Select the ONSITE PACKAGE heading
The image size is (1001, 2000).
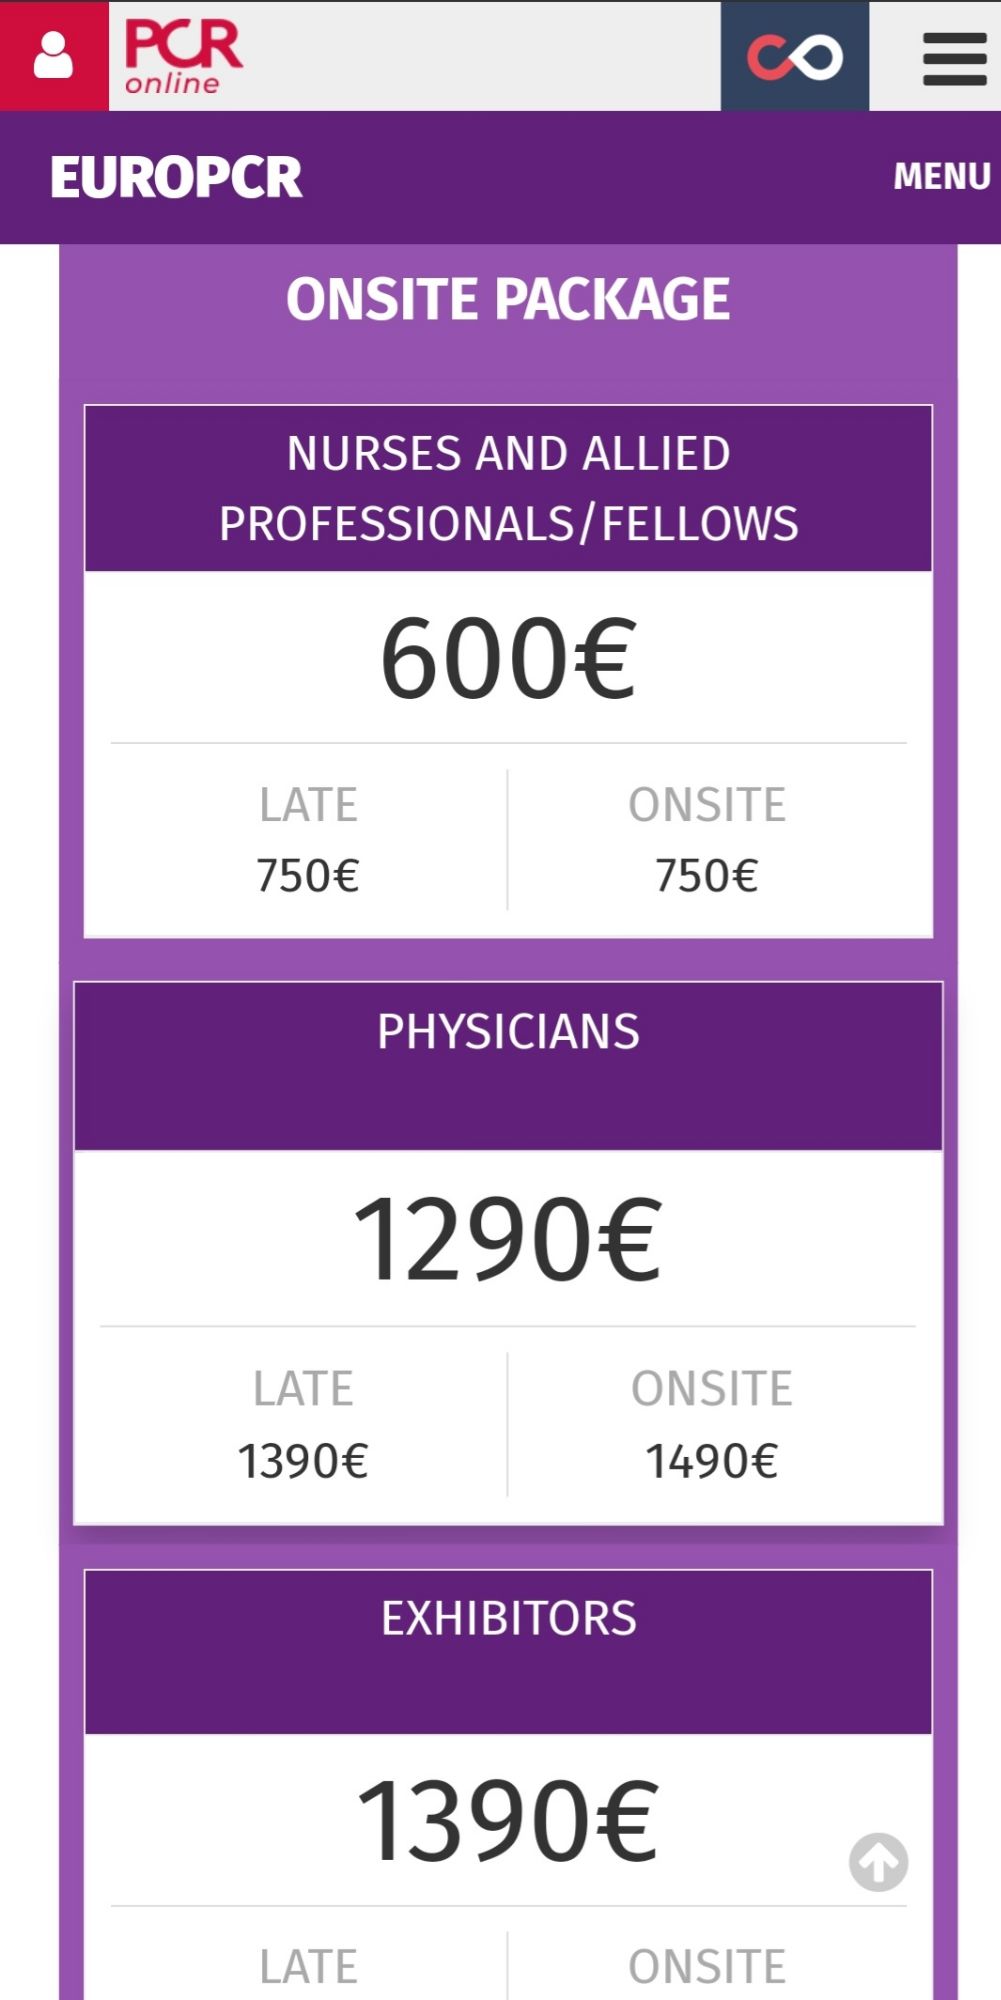(x=508, y=299)
